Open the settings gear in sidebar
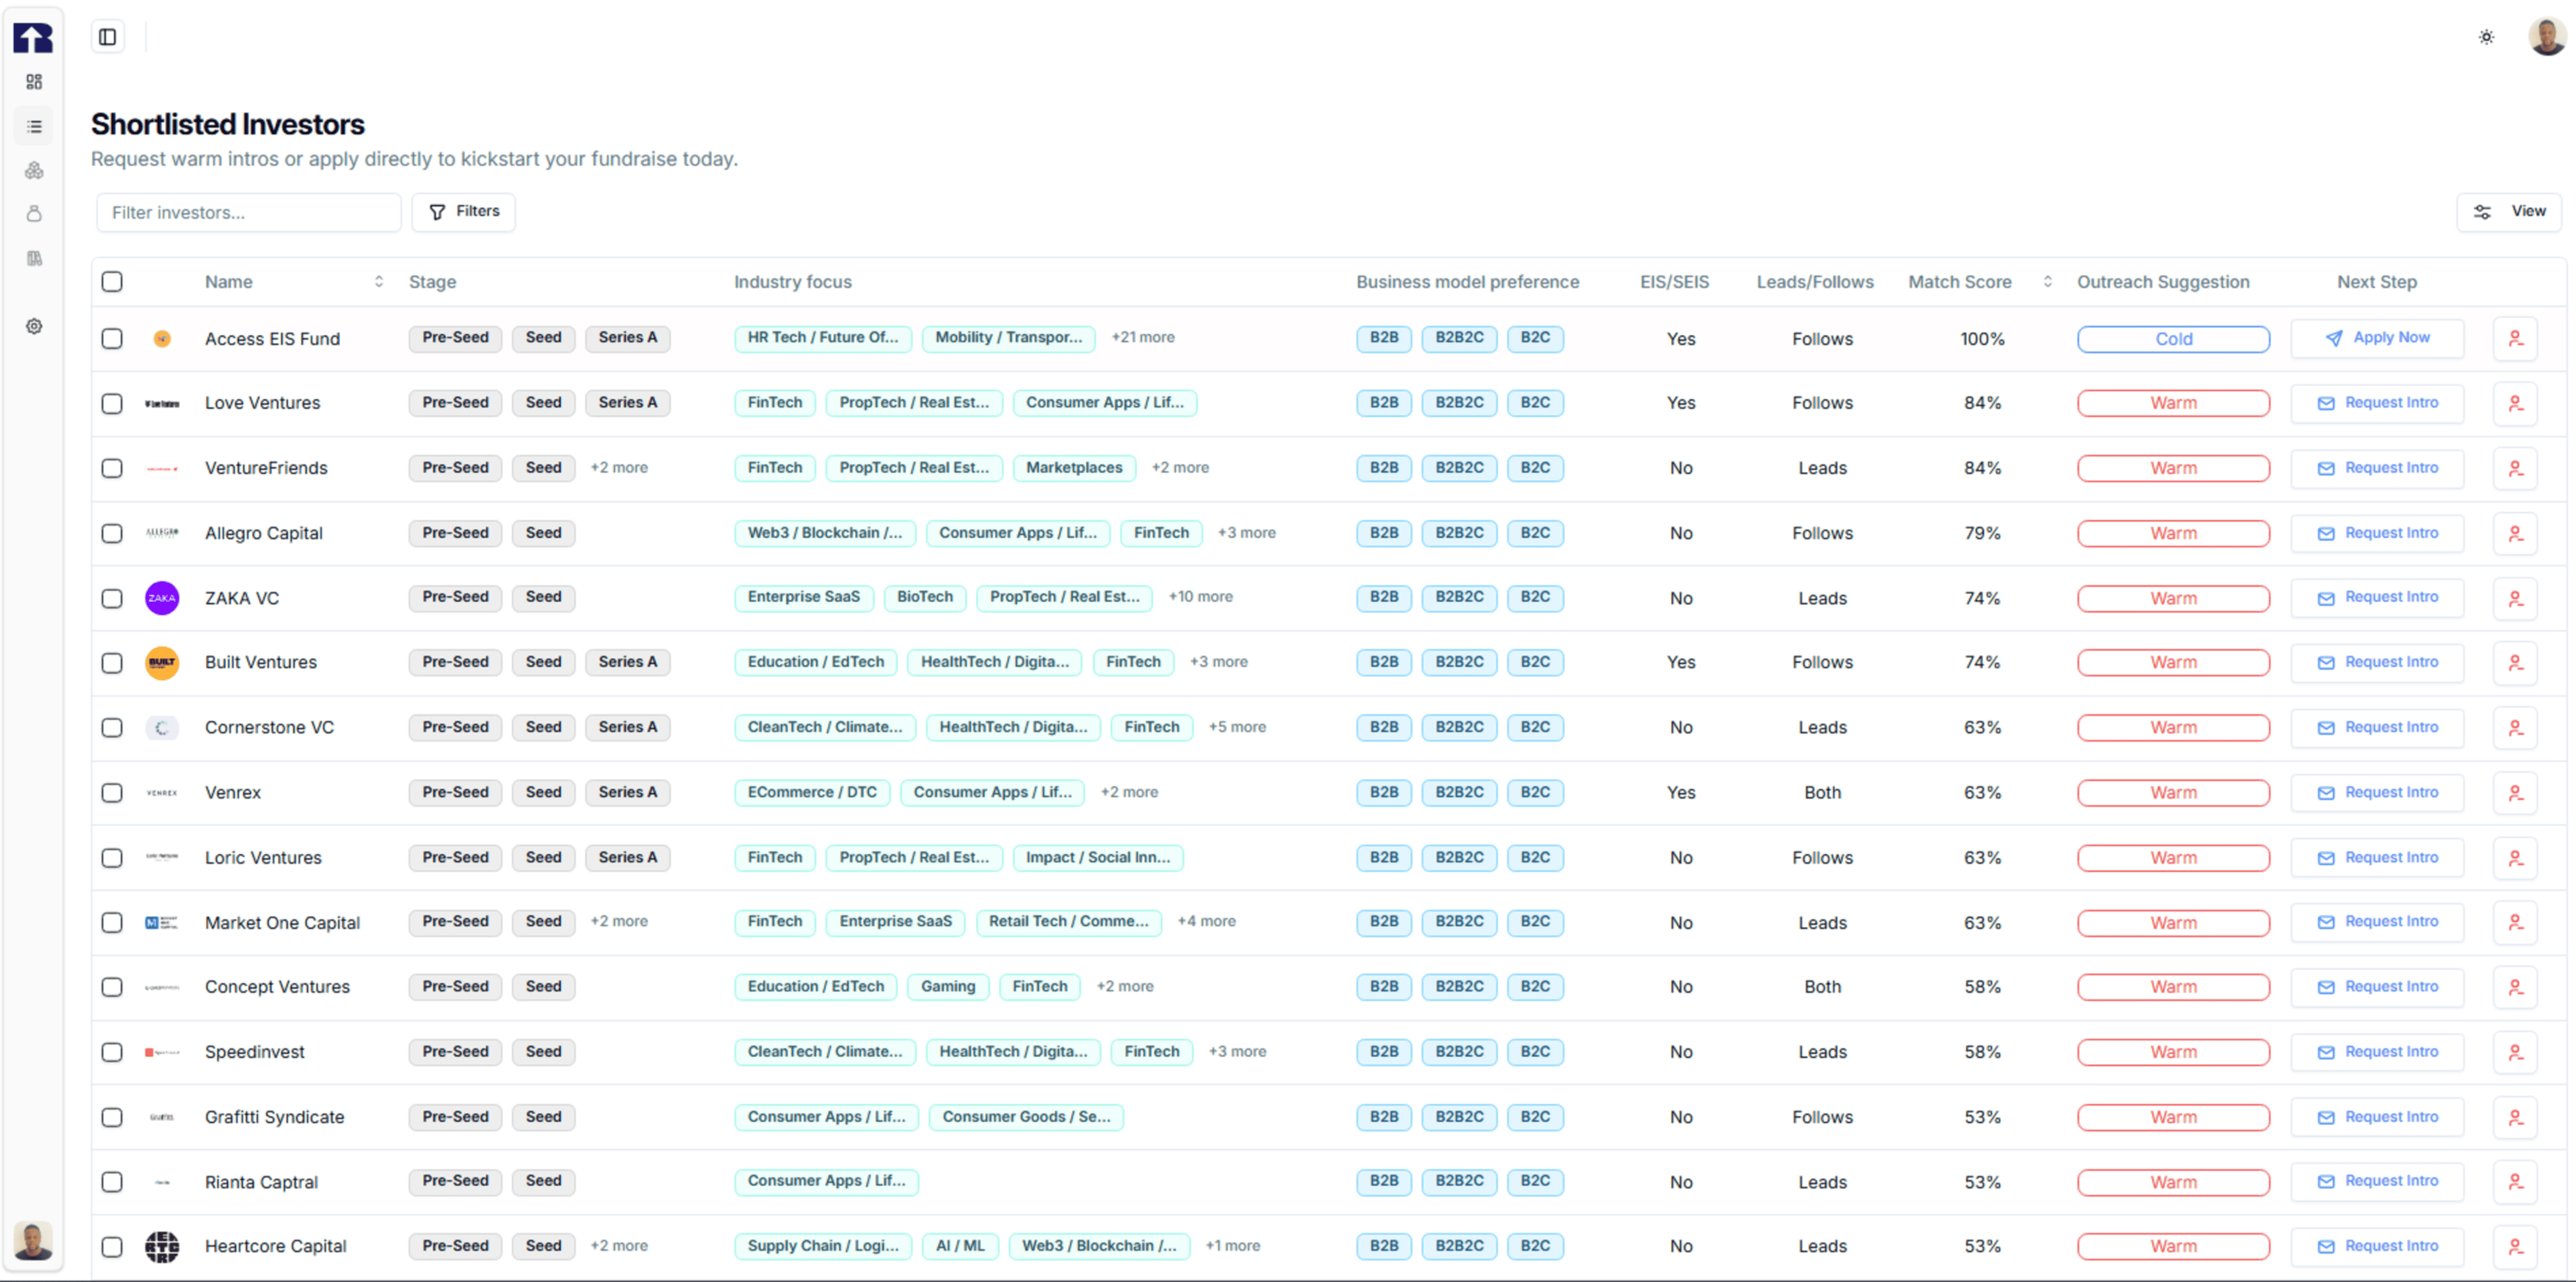 coord(34,326)
